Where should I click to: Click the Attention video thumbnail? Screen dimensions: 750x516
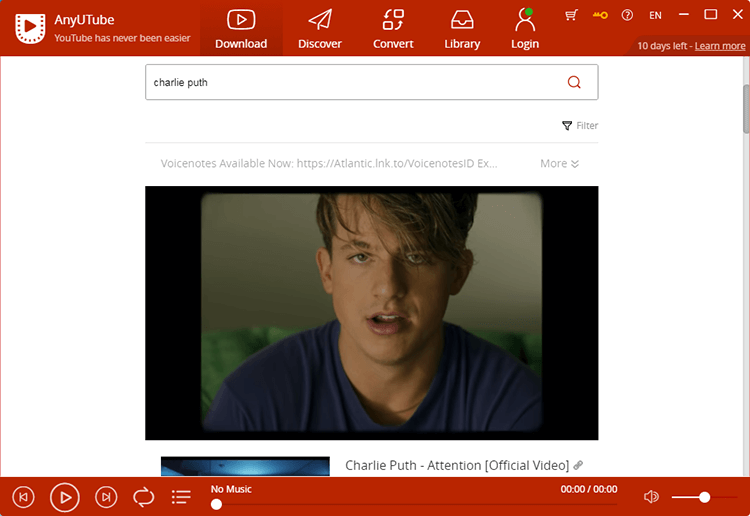[x=245, y=466]
